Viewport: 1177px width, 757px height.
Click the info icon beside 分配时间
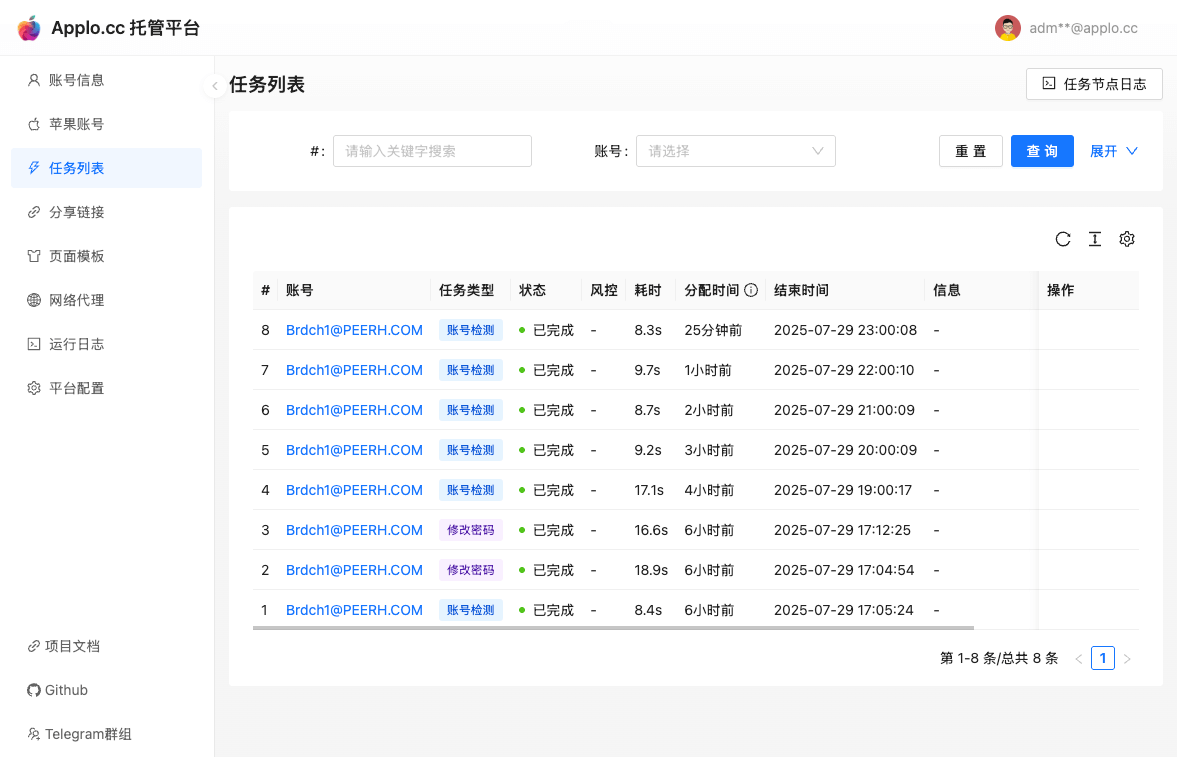751,290
